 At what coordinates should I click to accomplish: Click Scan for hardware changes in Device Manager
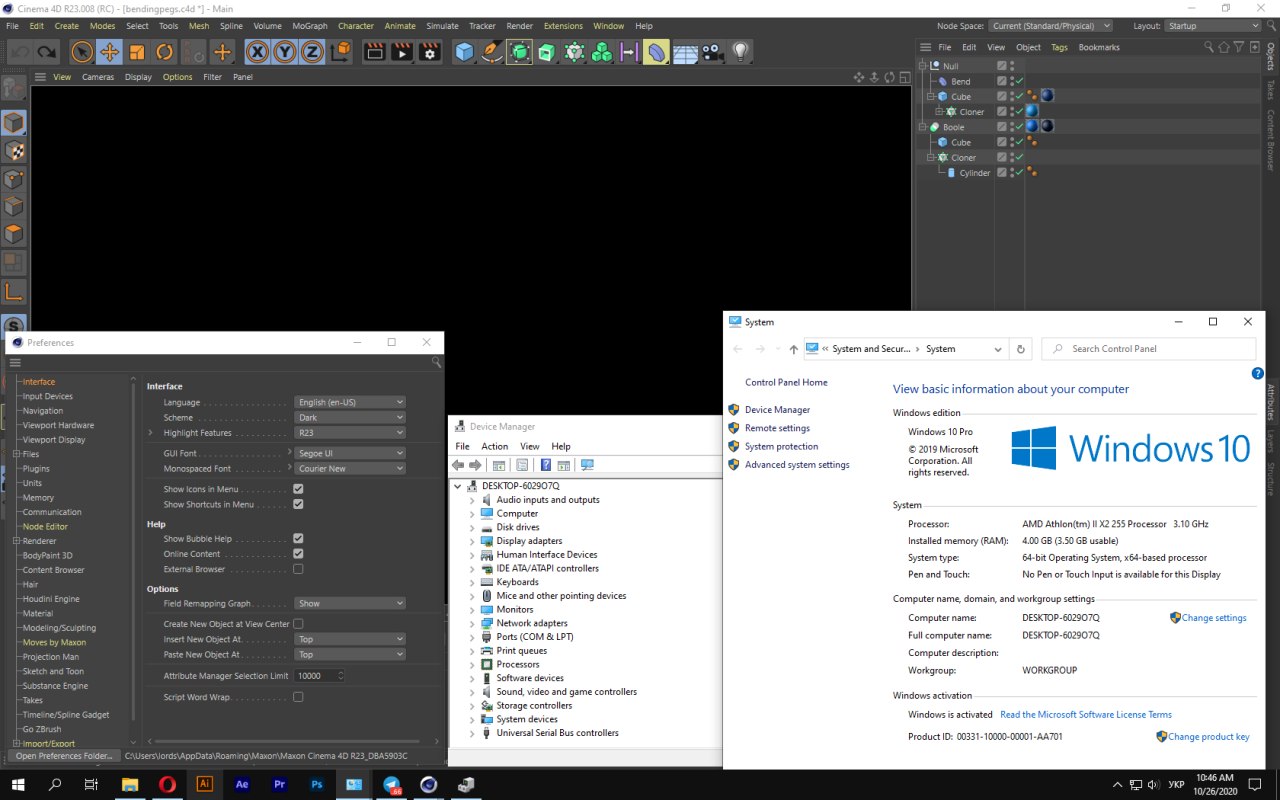tap(587, 465)
